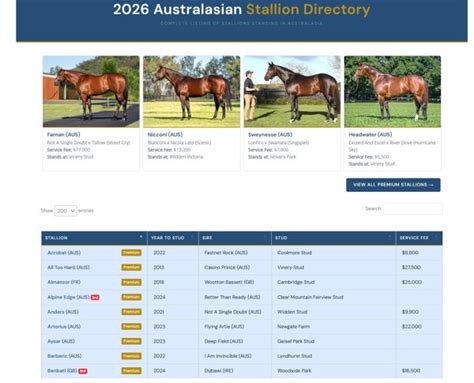The image size is (474, 383).
Task: Open the Benbatl (GB) stallion link
Action: pyautogui.click(x=62, y=371)
